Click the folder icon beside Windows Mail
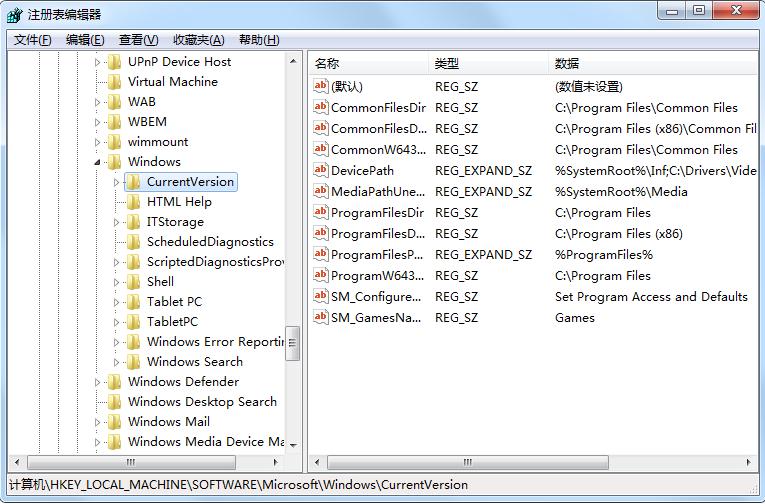This screenshot has width=765, height=504. point(114,422)
